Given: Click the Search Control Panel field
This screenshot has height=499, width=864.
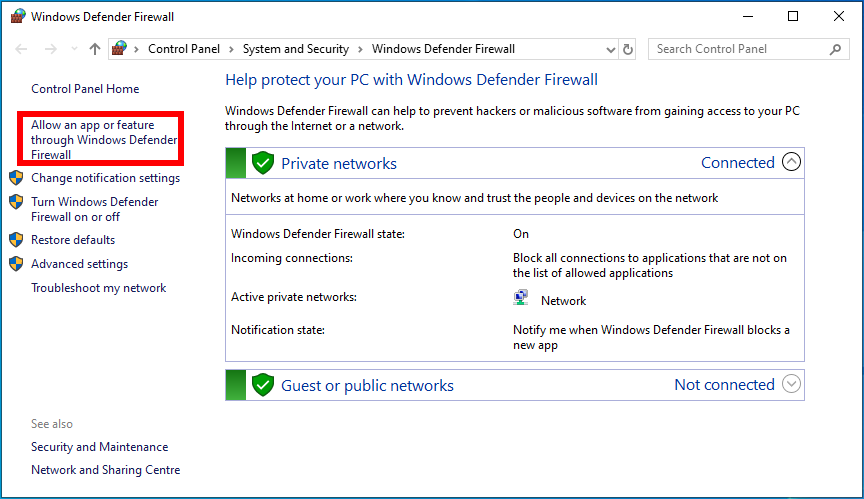Looking at the screenshot, I should tap(740, 49).
